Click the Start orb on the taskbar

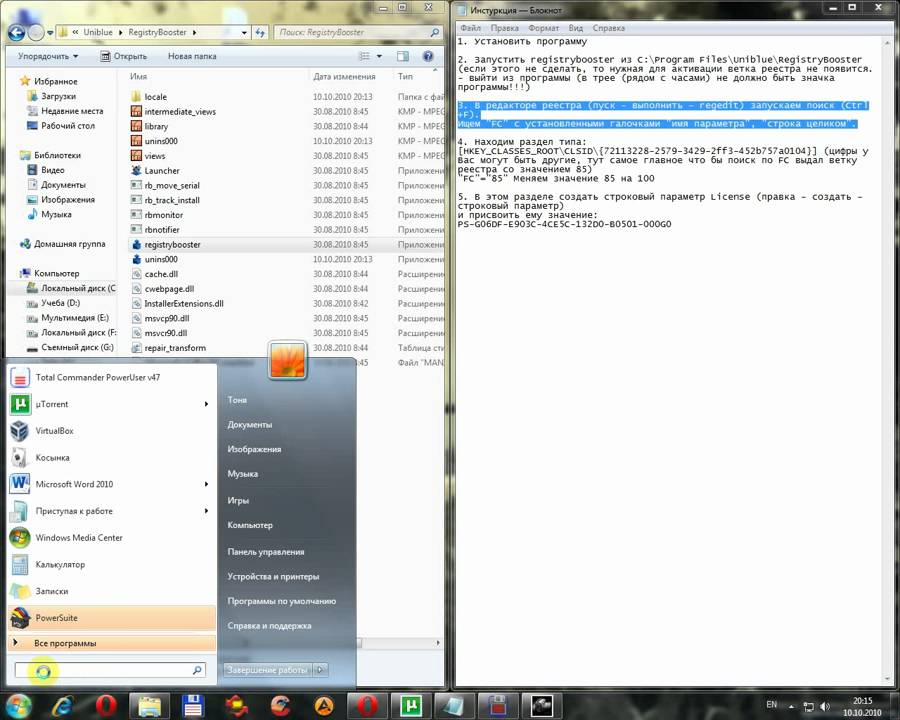(x=18, y=705)
